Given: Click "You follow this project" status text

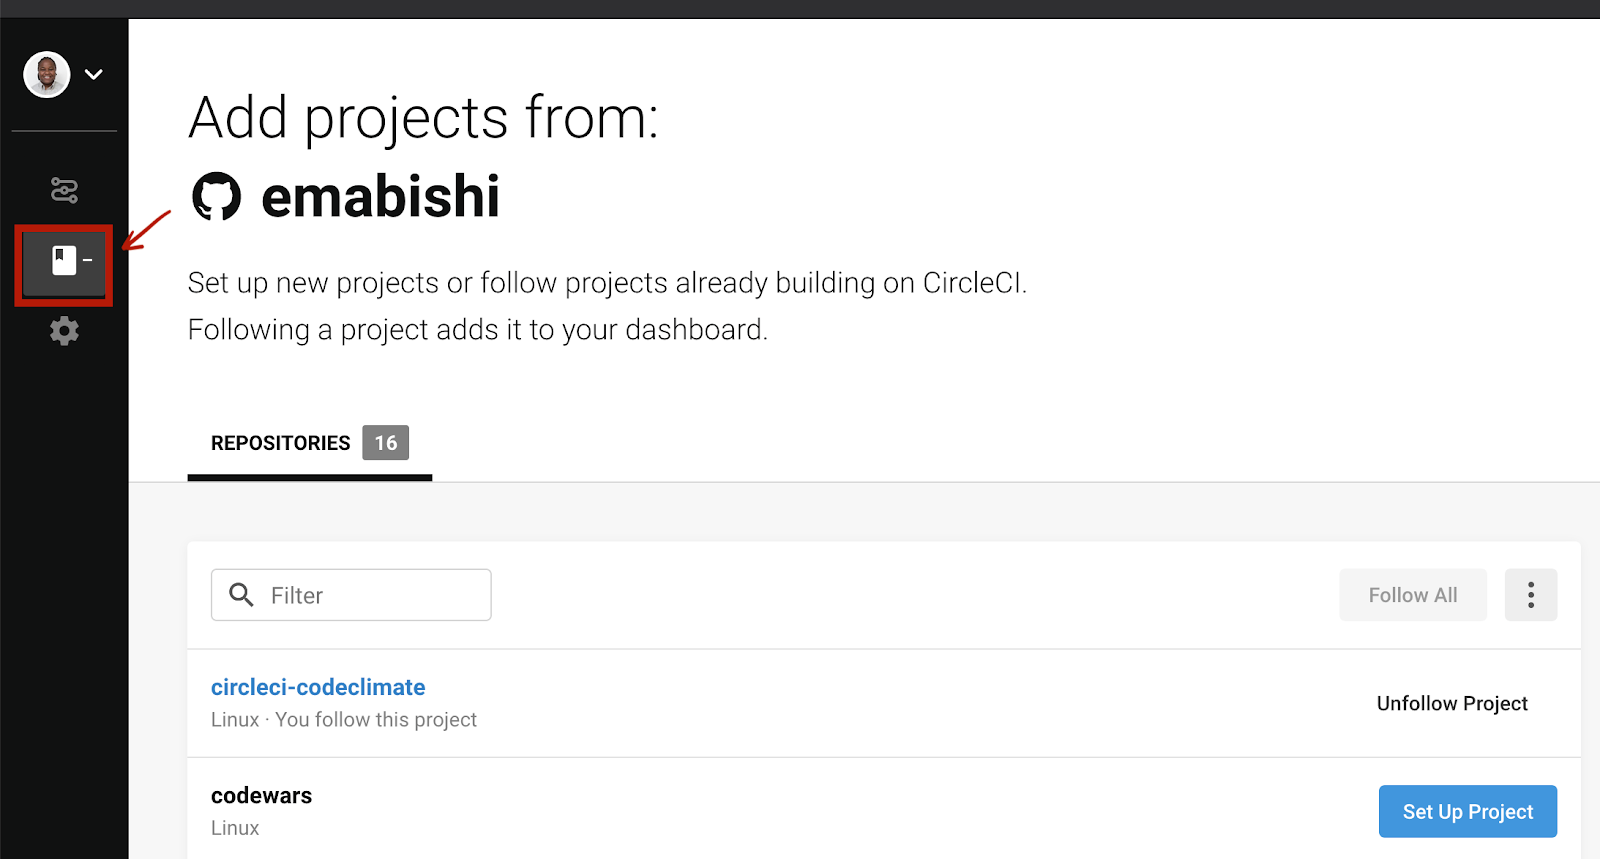Looking at the screenshot, I should point(376,720).
